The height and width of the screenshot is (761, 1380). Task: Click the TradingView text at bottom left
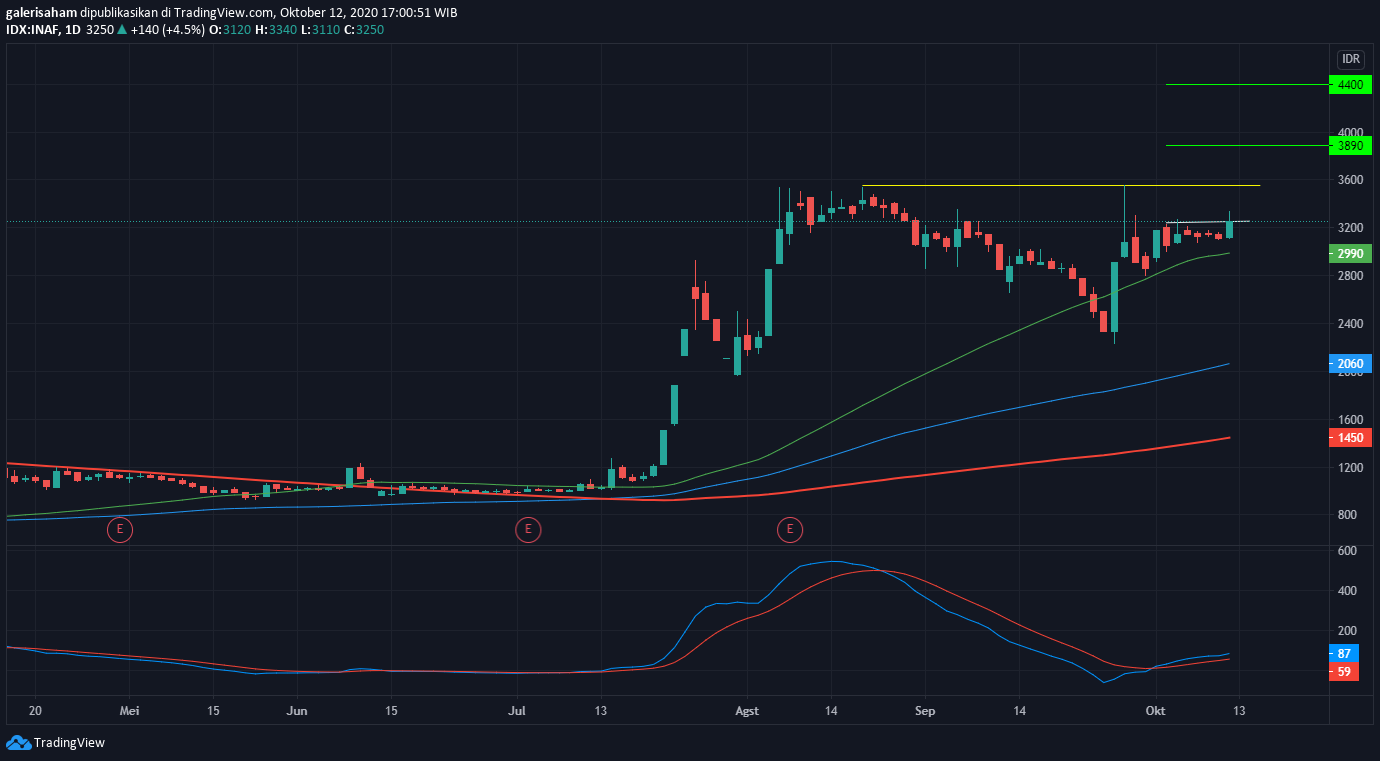click(69, 743)
